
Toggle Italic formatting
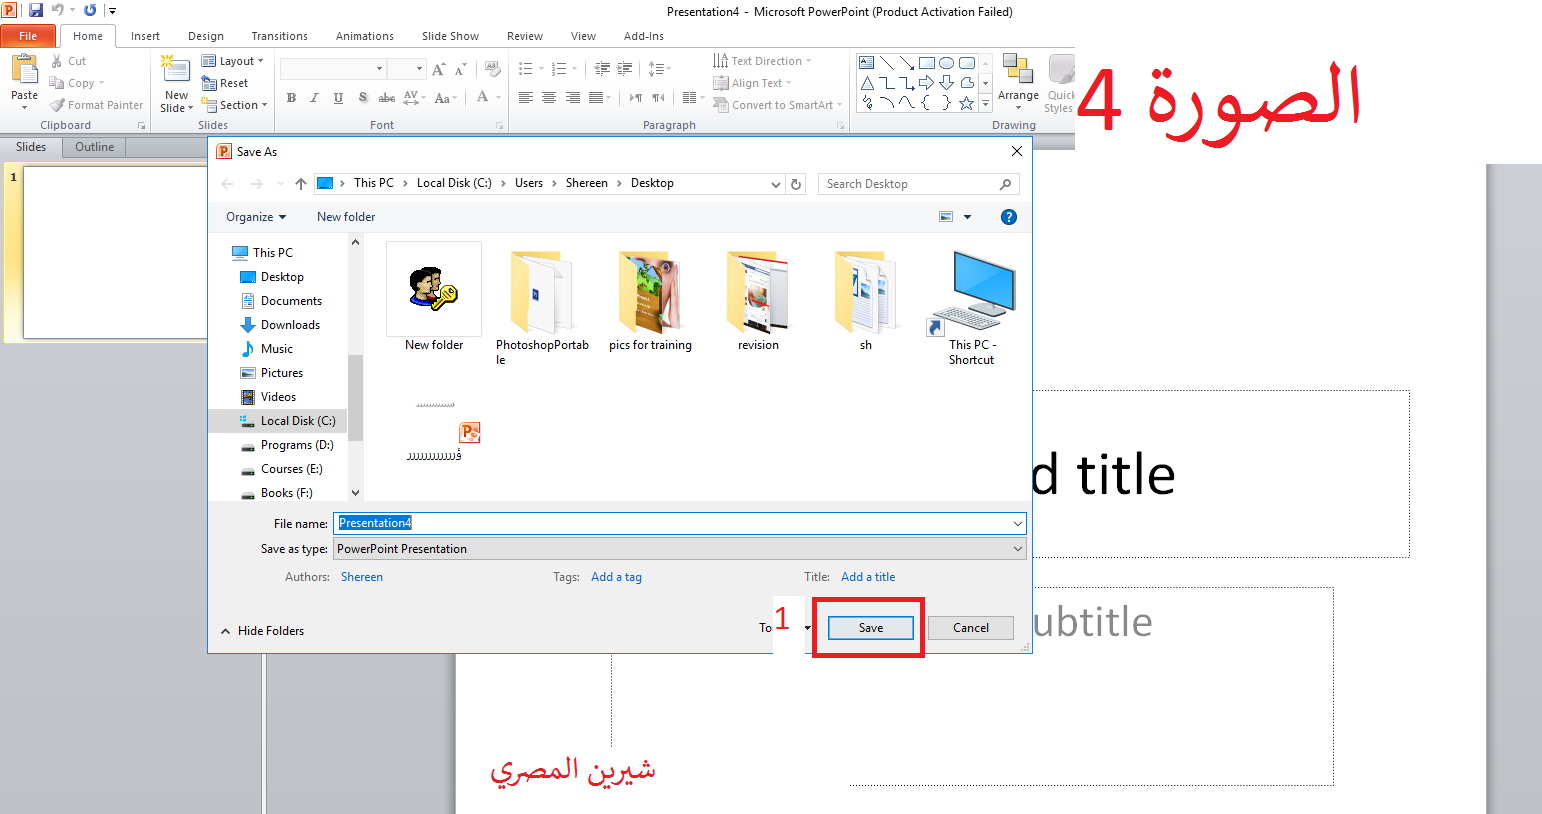point(314,98)
